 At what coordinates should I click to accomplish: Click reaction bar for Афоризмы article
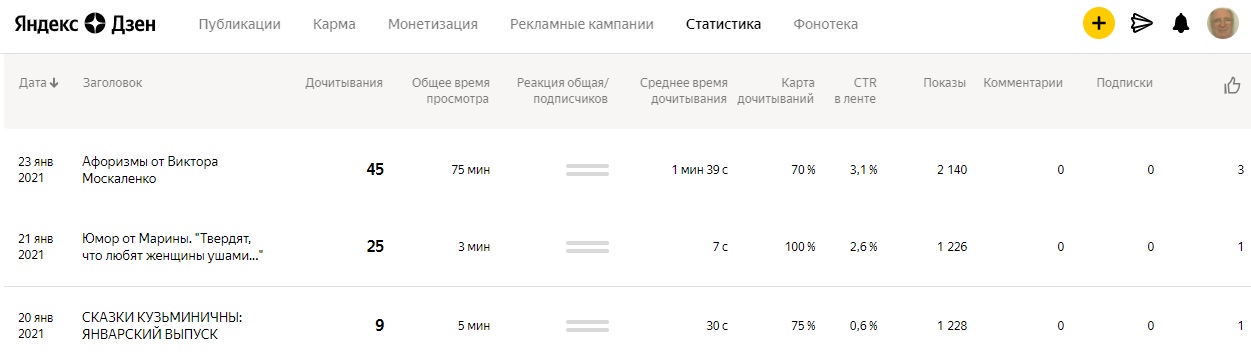(587, 170)
